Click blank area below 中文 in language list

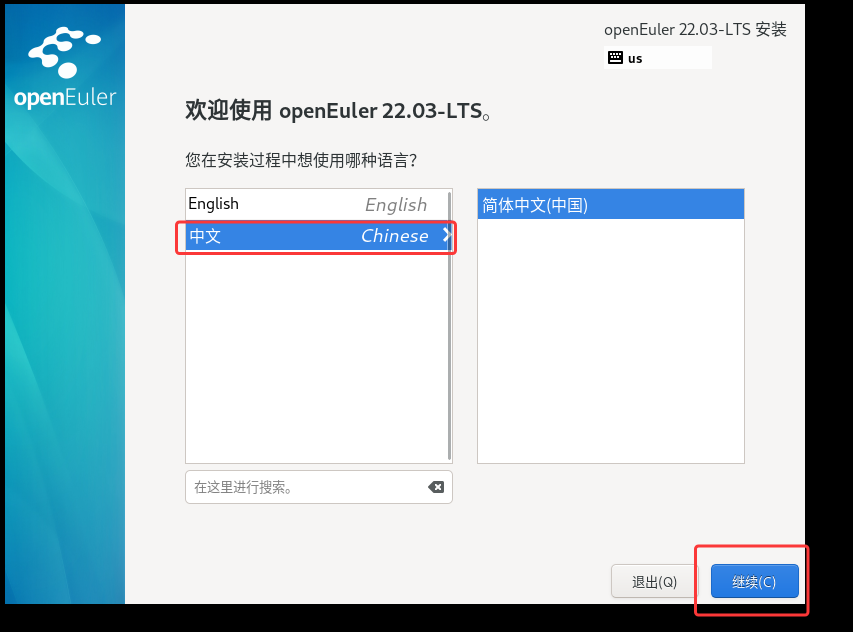[x=317, y=357]
